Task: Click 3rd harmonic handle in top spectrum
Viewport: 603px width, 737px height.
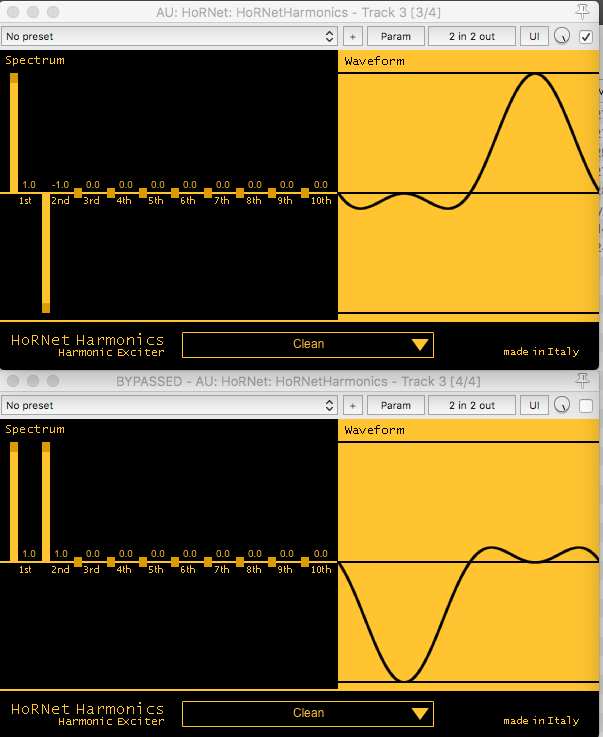Action: pos(78,193)
